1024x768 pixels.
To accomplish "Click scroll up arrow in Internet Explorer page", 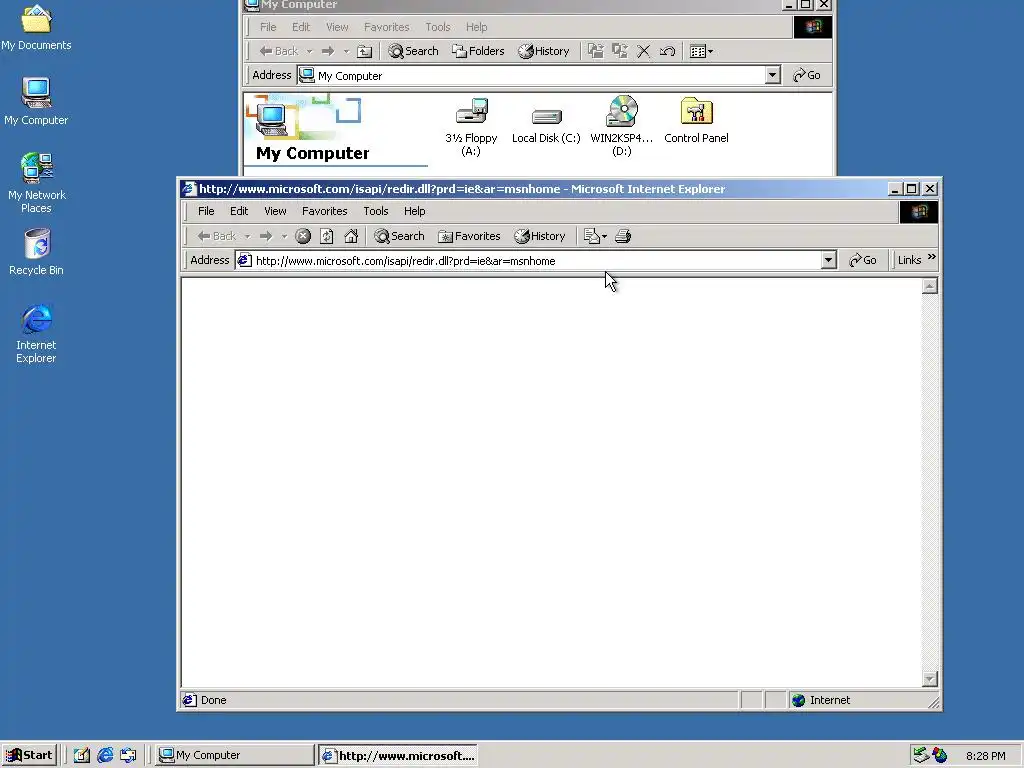I will point(930,286).
